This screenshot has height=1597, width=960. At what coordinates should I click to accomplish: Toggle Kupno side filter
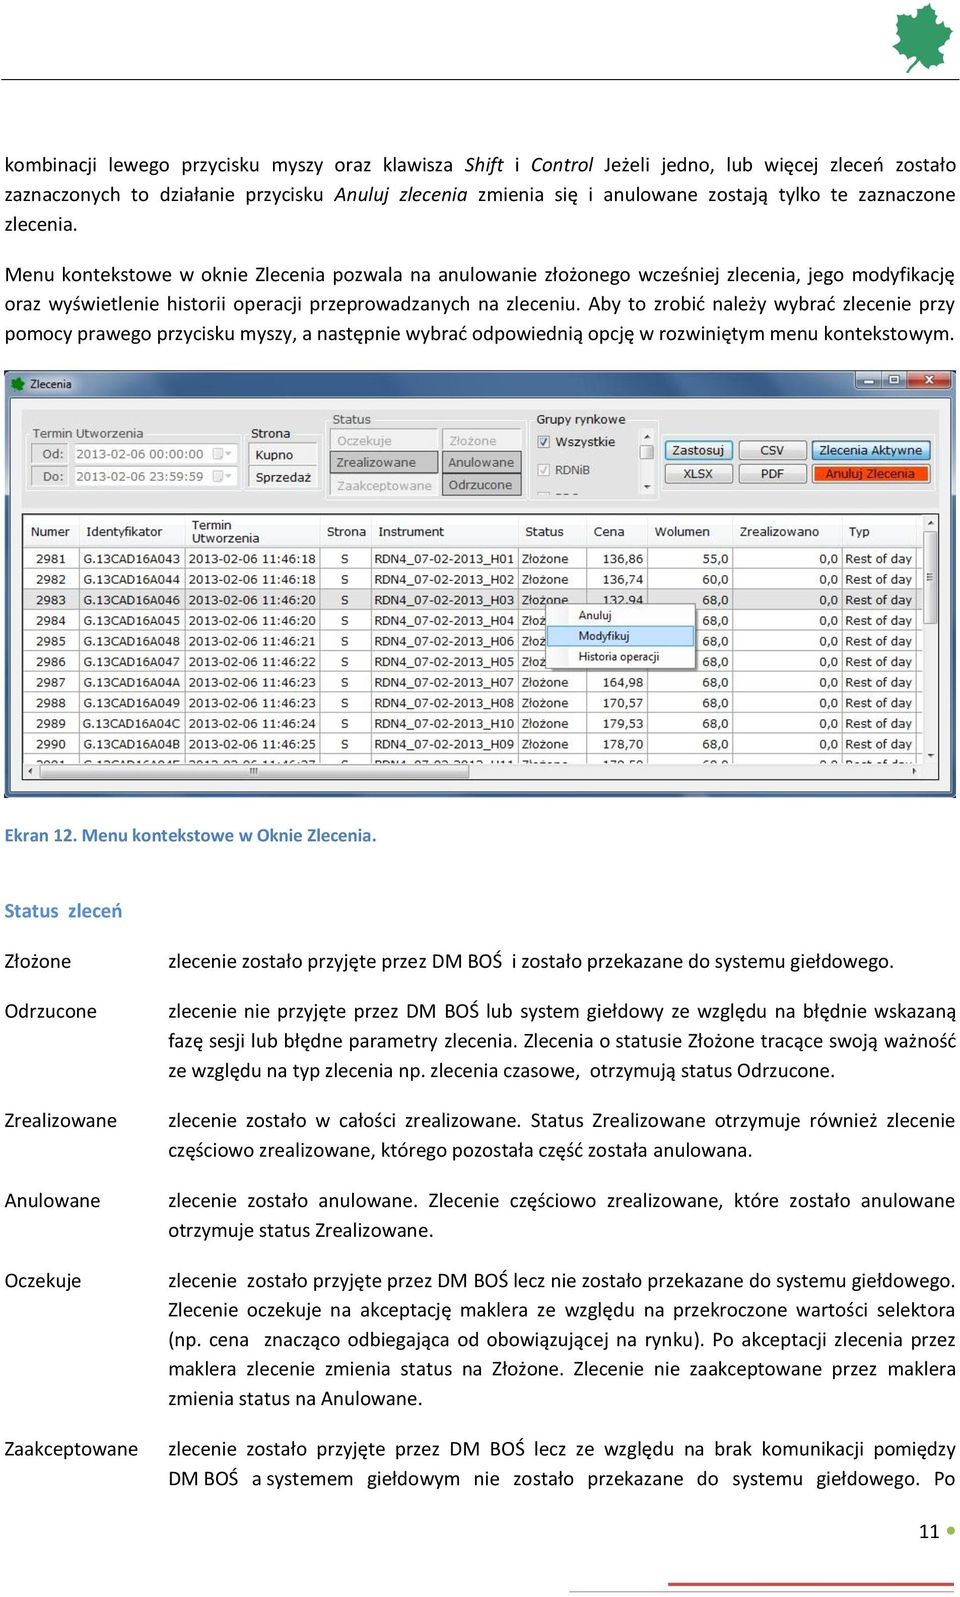(282, 455)
